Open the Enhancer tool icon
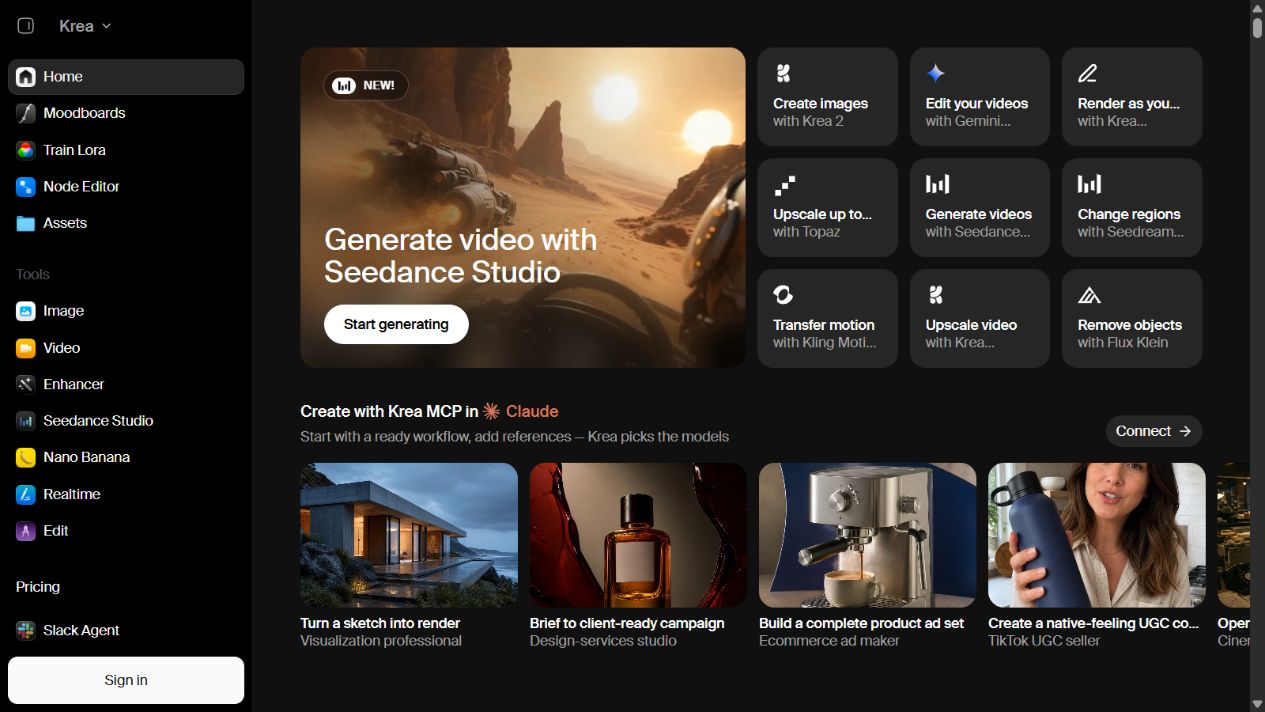1265x712 pixels. click(26, 384)
